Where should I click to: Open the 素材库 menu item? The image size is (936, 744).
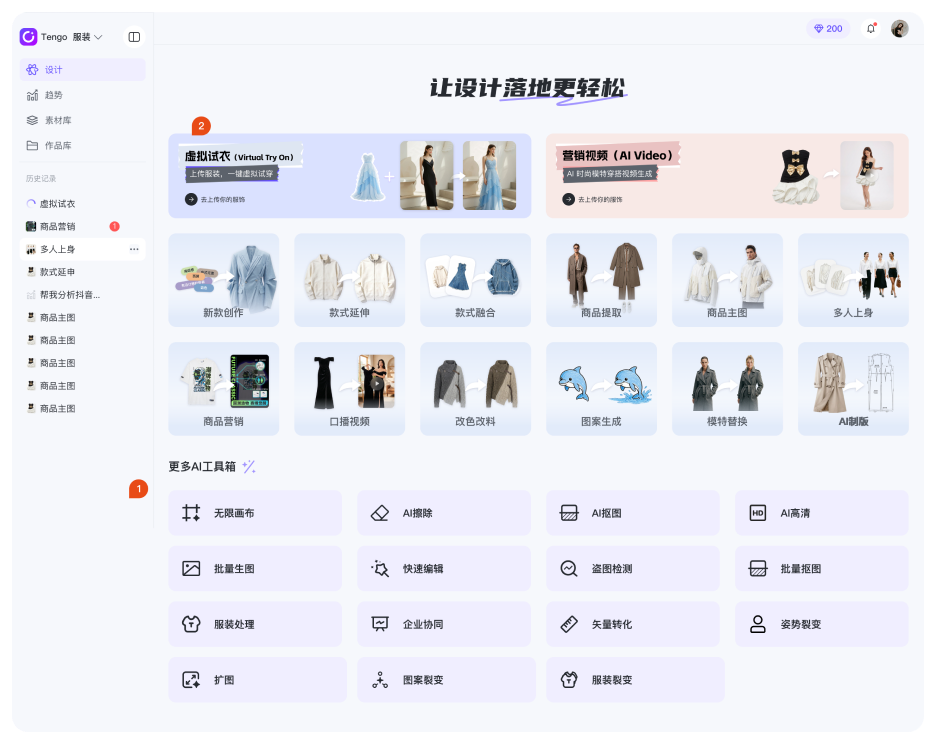click(82, 120)
